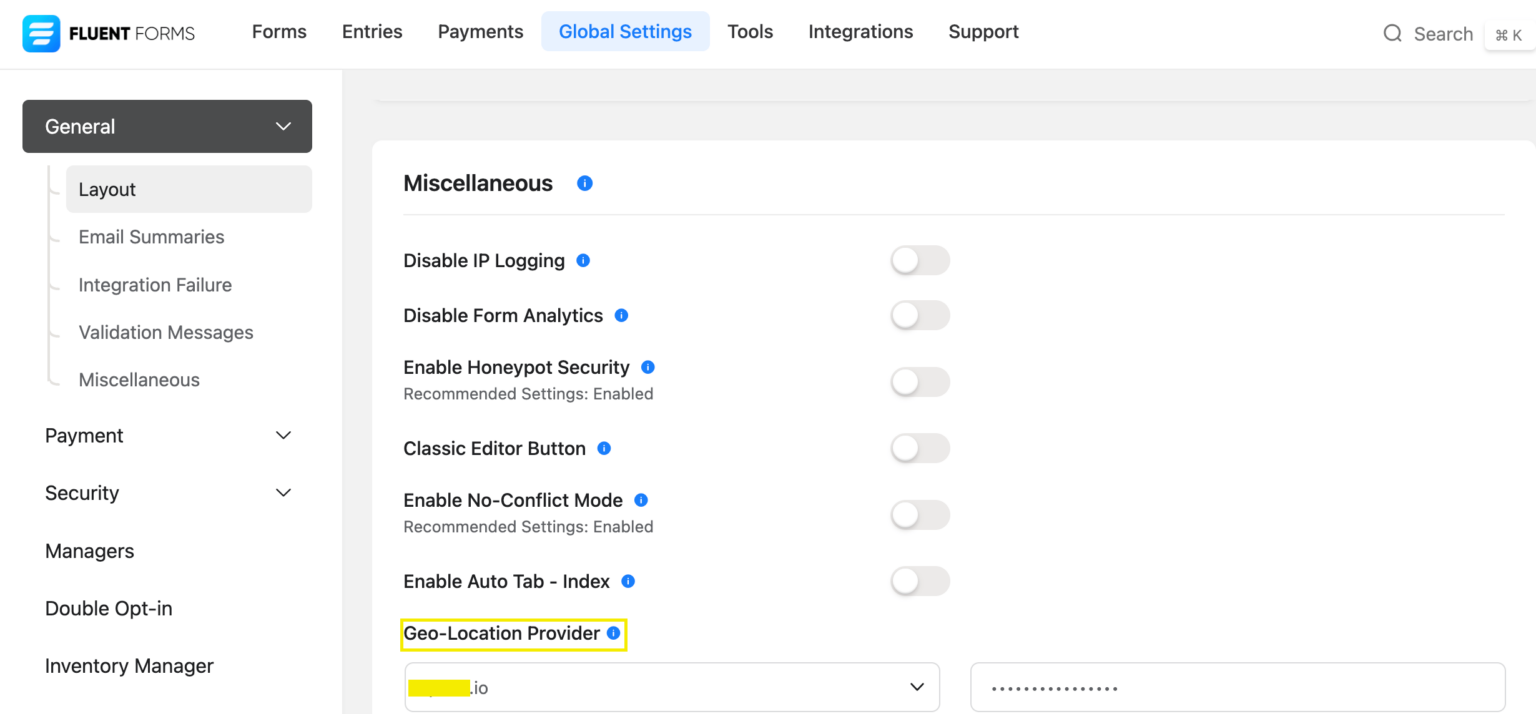Click the info icon beside Miscellaneous heading

[x=584, y=183]
